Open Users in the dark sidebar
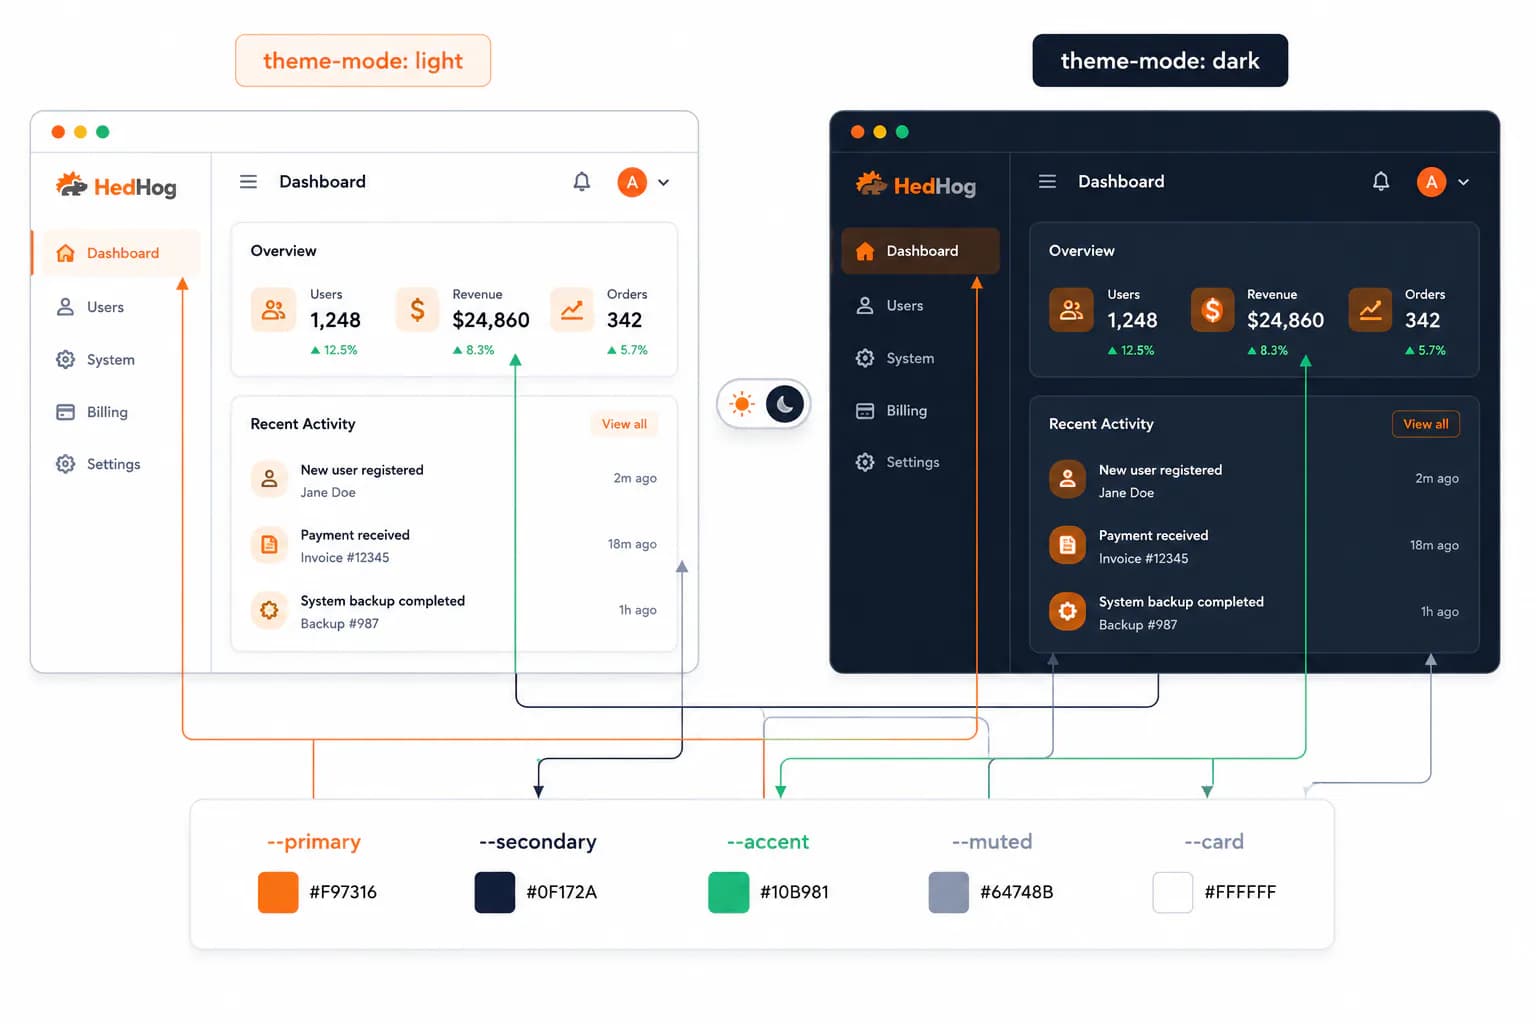Image resolution: width=1536 pixels, height=1024 pixels. pos(889,305)
